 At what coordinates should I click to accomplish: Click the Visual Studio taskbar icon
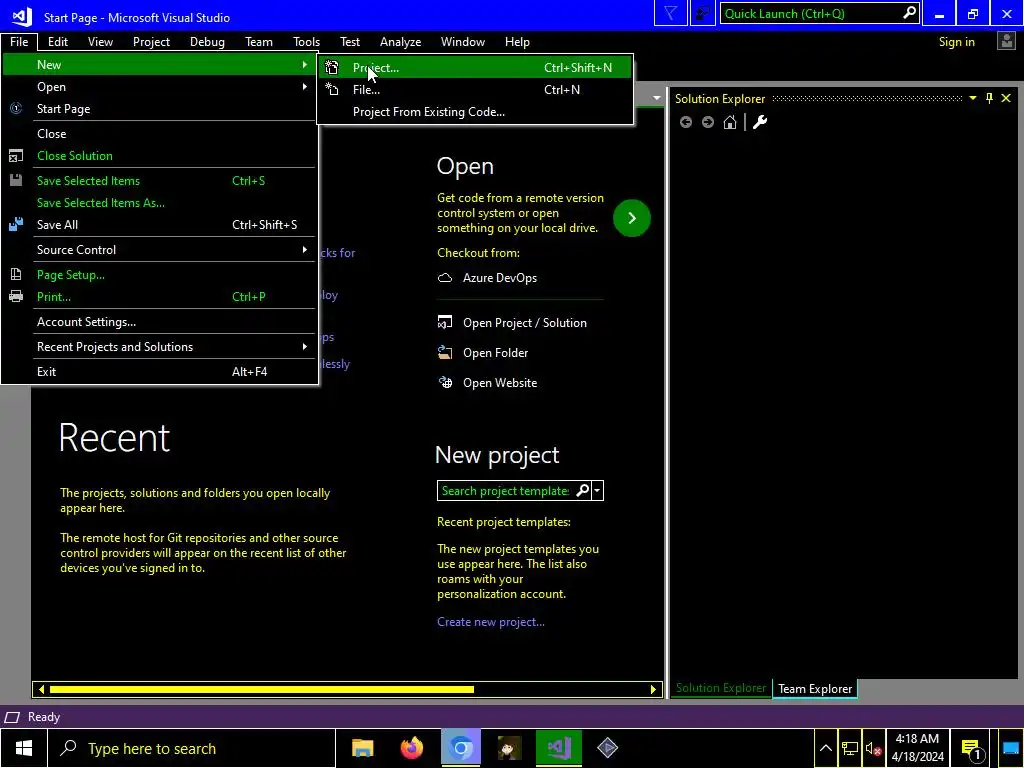click(558, 748)
